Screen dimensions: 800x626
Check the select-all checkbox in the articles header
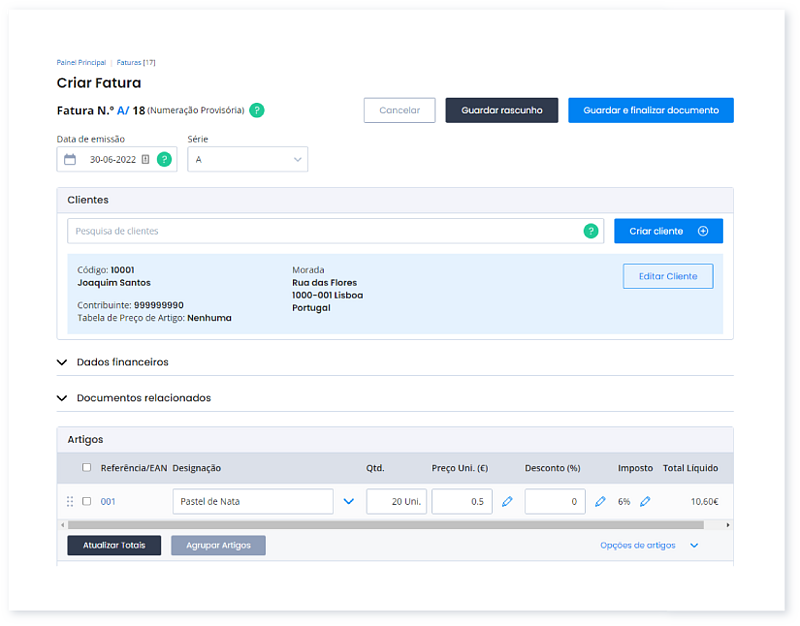click(86, 468)
